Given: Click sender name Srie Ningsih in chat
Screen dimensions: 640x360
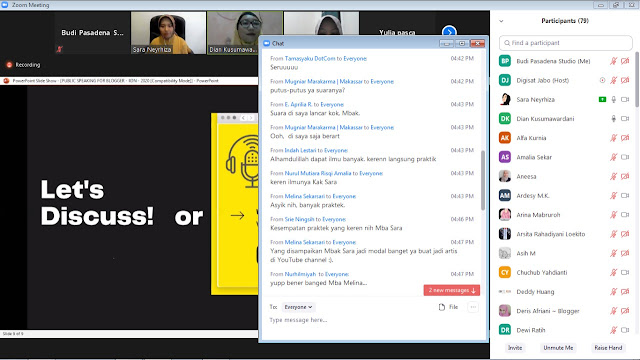Looking at the screenshot, I should tap(299, 219).
